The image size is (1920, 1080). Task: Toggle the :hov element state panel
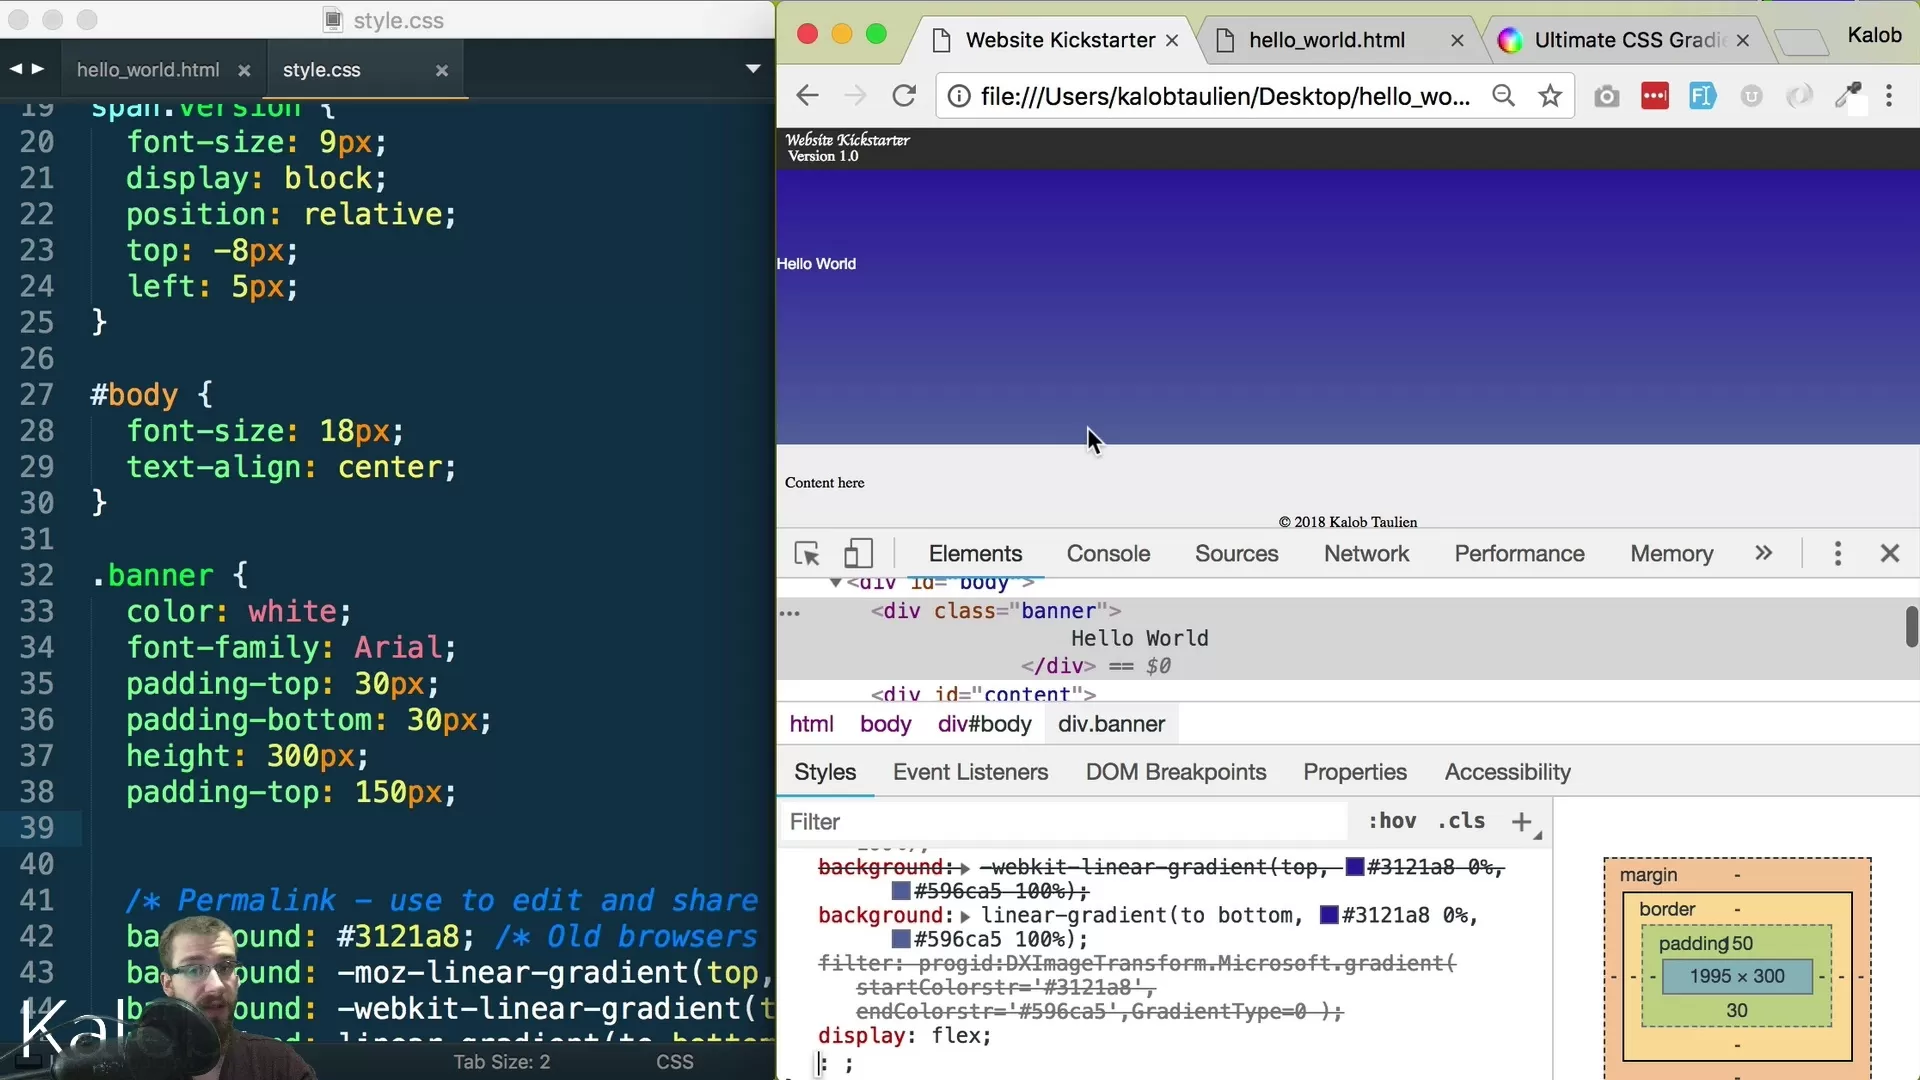pyautogui.click(x=1392, y=821)
